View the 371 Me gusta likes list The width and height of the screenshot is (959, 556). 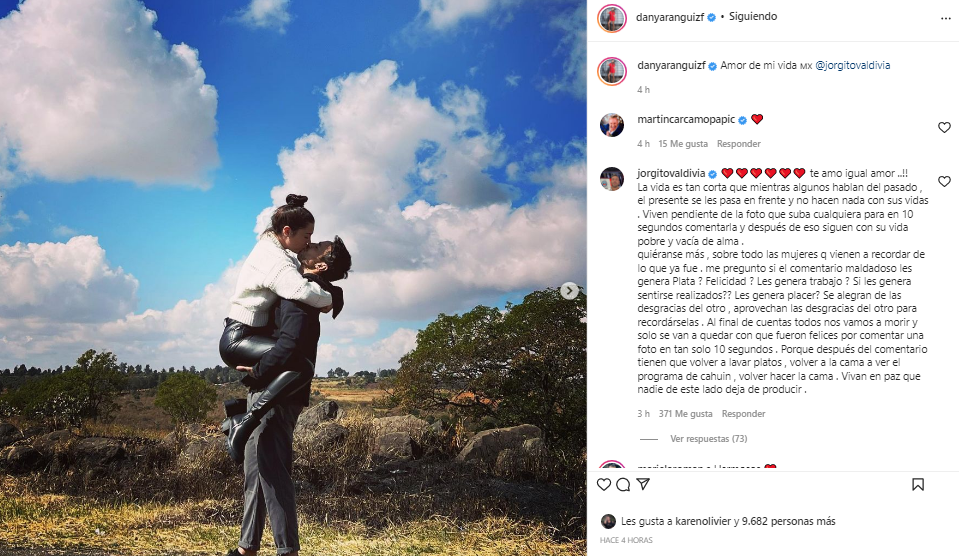686,413
